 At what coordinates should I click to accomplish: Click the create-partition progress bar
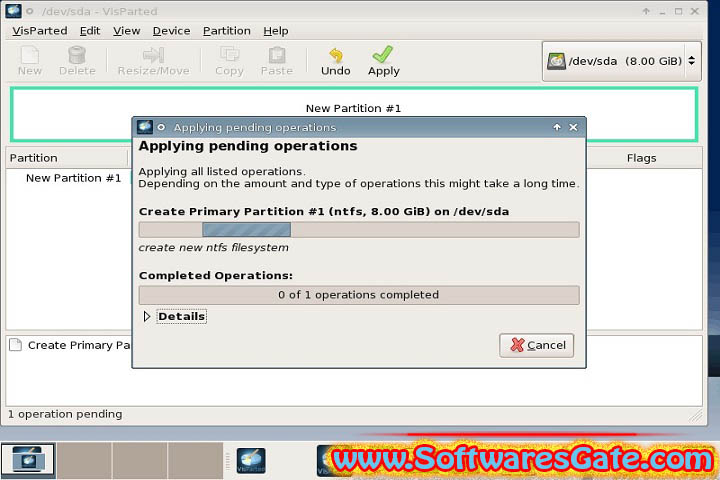point(359,230)
